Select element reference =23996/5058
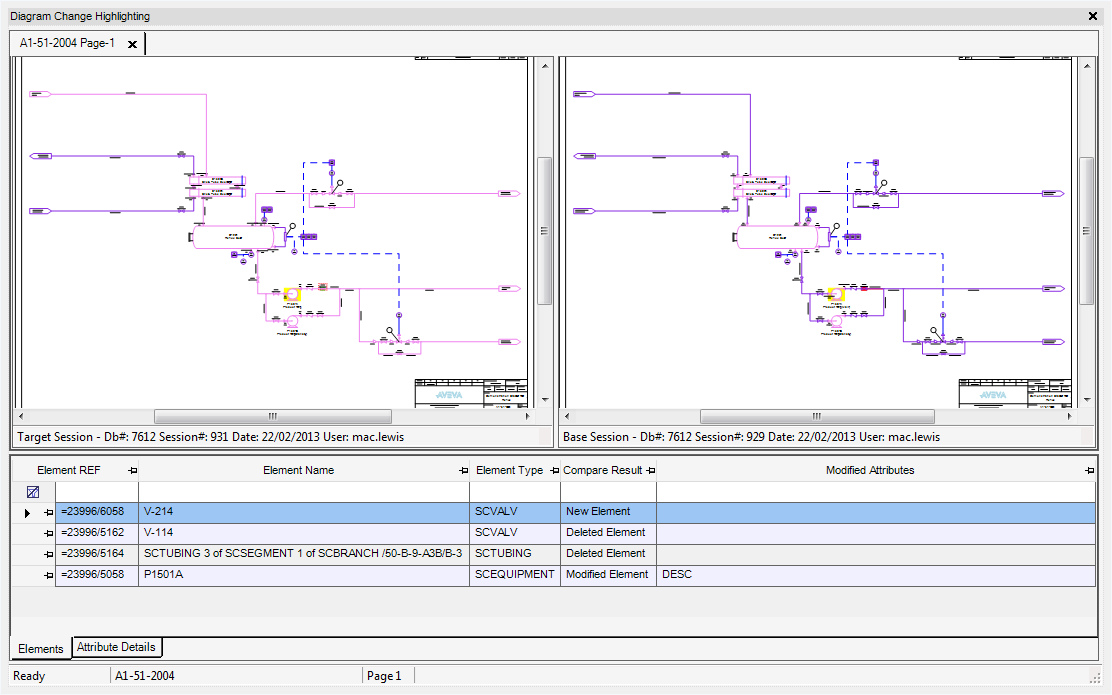1112x695 pixels. (97, 574)
